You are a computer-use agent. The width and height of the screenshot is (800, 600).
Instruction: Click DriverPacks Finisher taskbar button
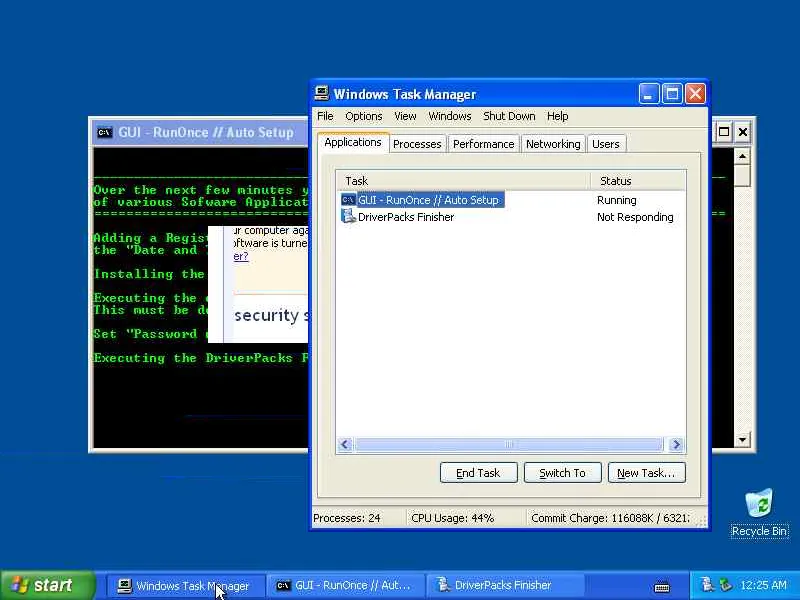pos(503,586)
